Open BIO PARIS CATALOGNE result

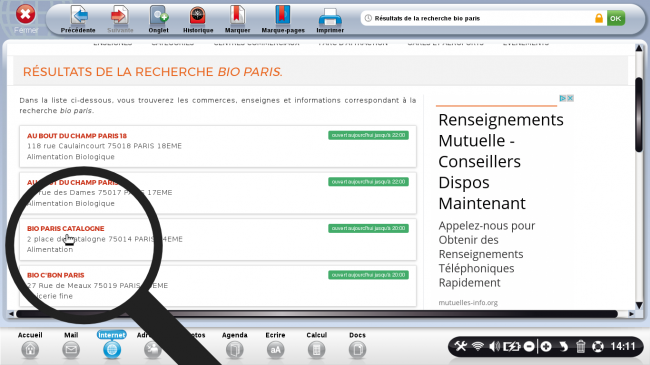point(65,229)
